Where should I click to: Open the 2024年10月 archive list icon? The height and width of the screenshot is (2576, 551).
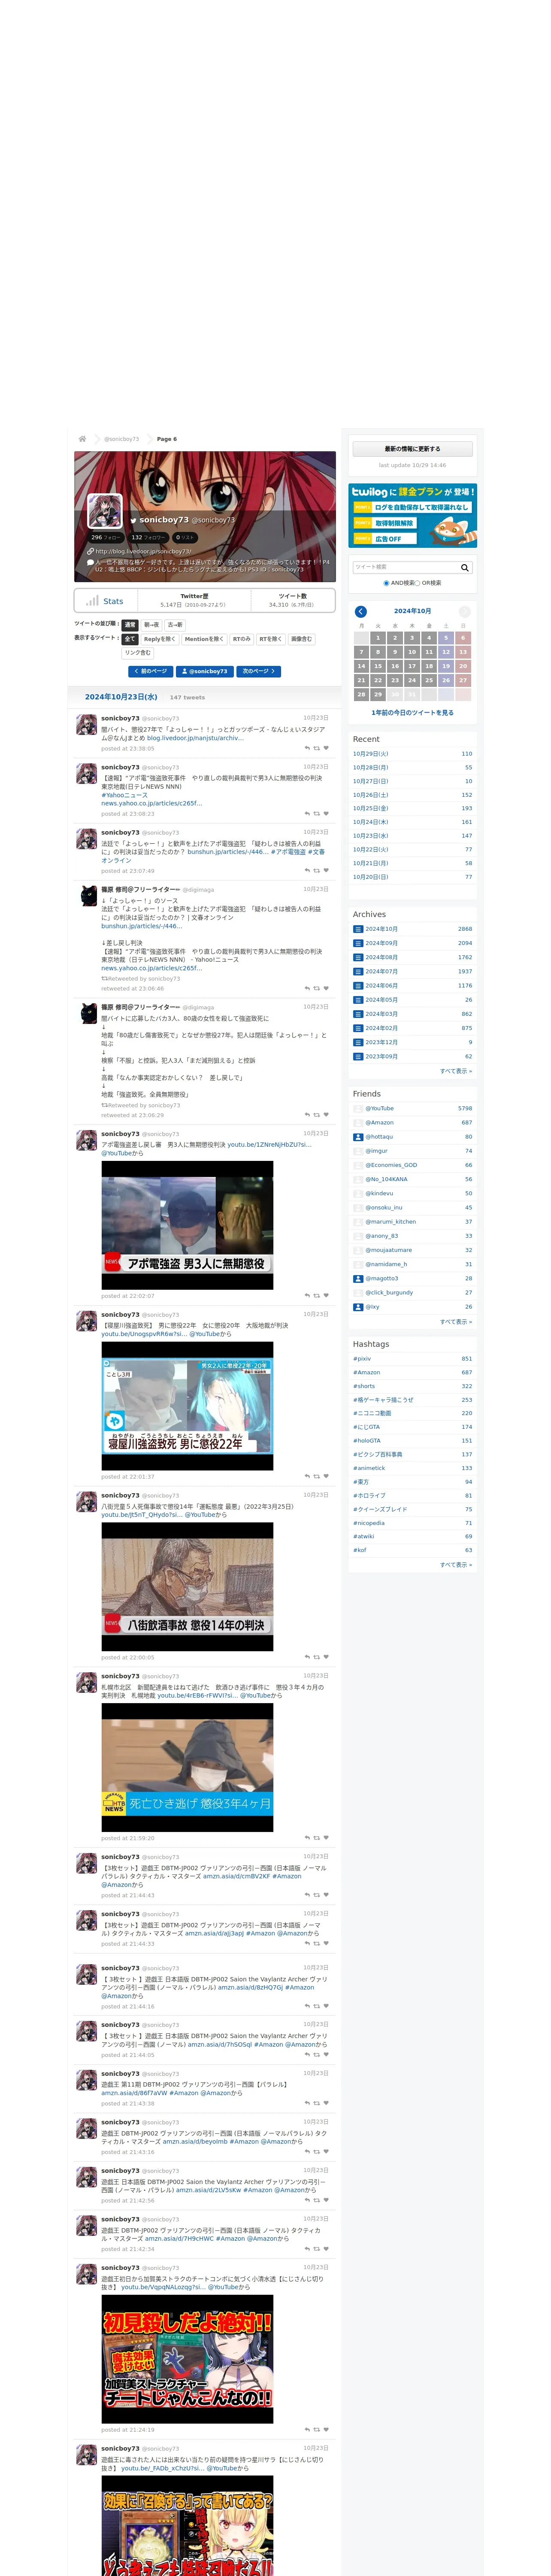coord(358,929)
